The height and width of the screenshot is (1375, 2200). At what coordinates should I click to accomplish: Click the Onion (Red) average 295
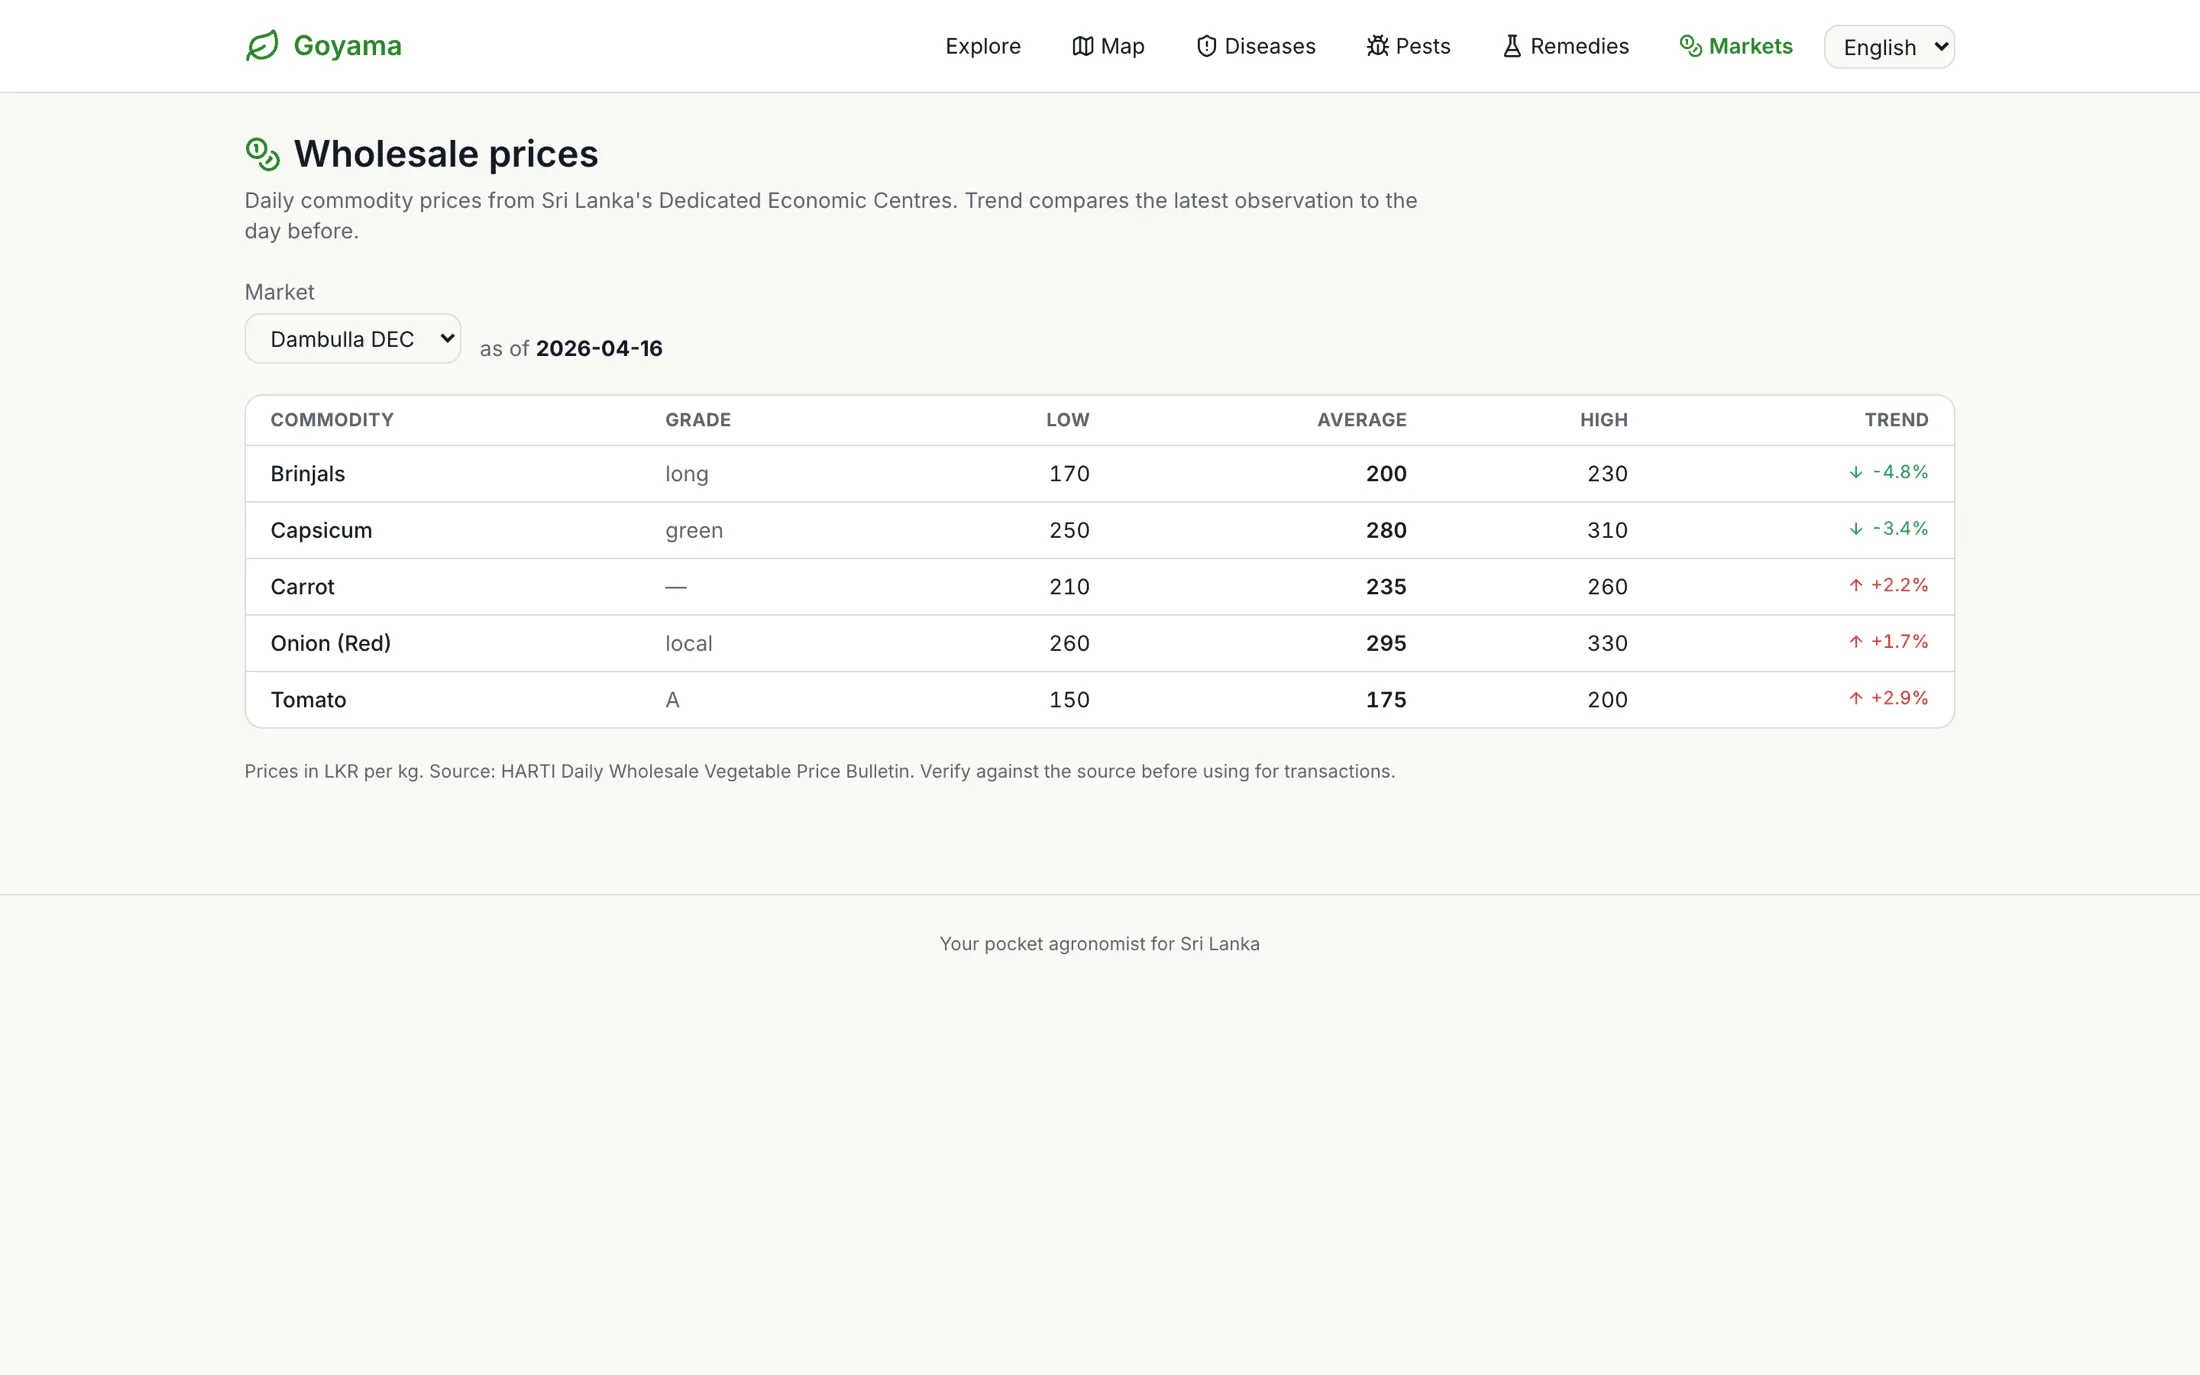(1386, 643)
